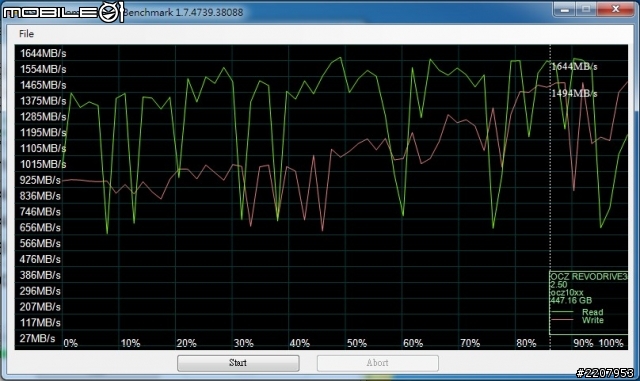Click the Benchmark window title bar text

183,13
